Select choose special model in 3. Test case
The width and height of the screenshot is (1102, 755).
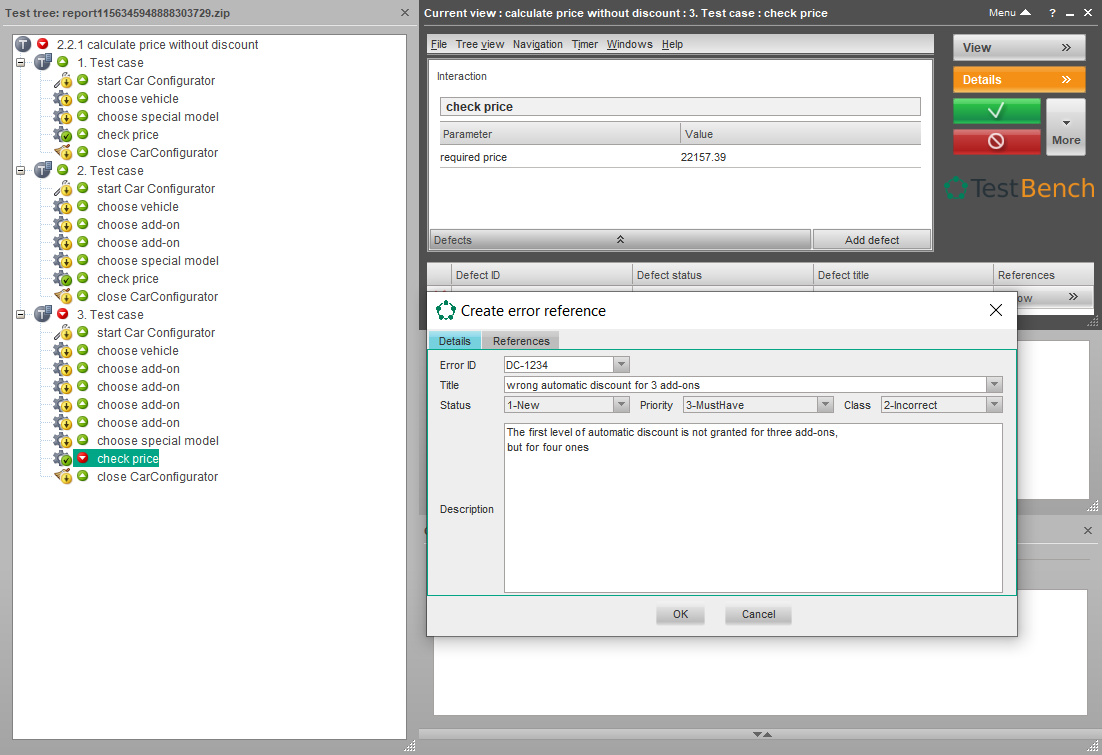point(157,441)
